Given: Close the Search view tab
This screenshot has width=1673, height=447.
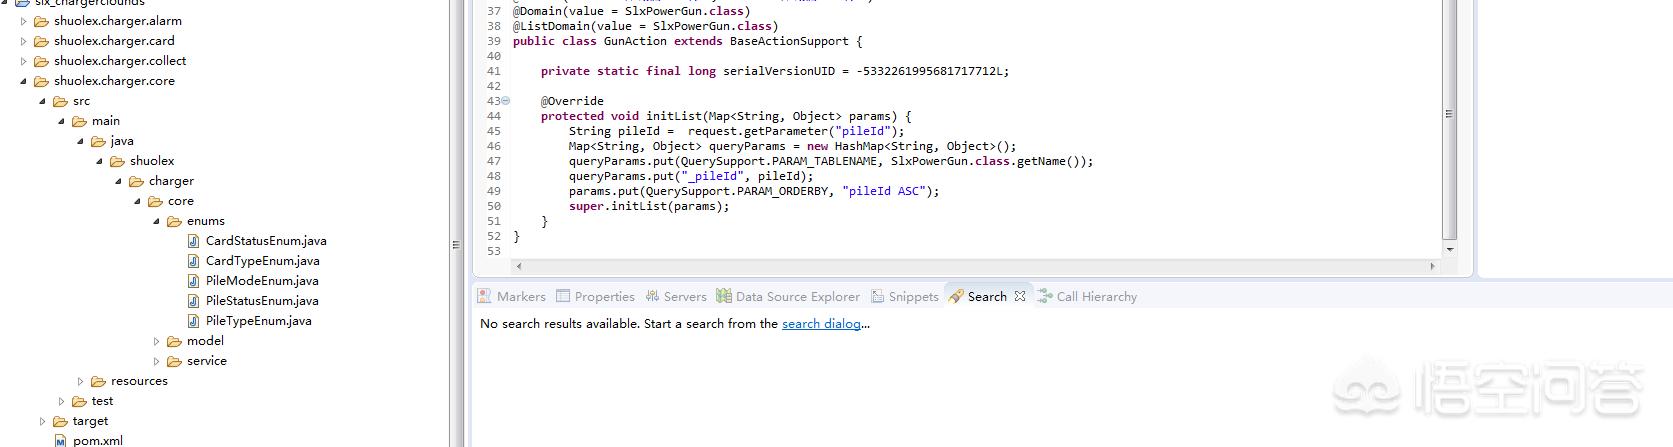Looking at the screenshot, I should point(1020,297).
